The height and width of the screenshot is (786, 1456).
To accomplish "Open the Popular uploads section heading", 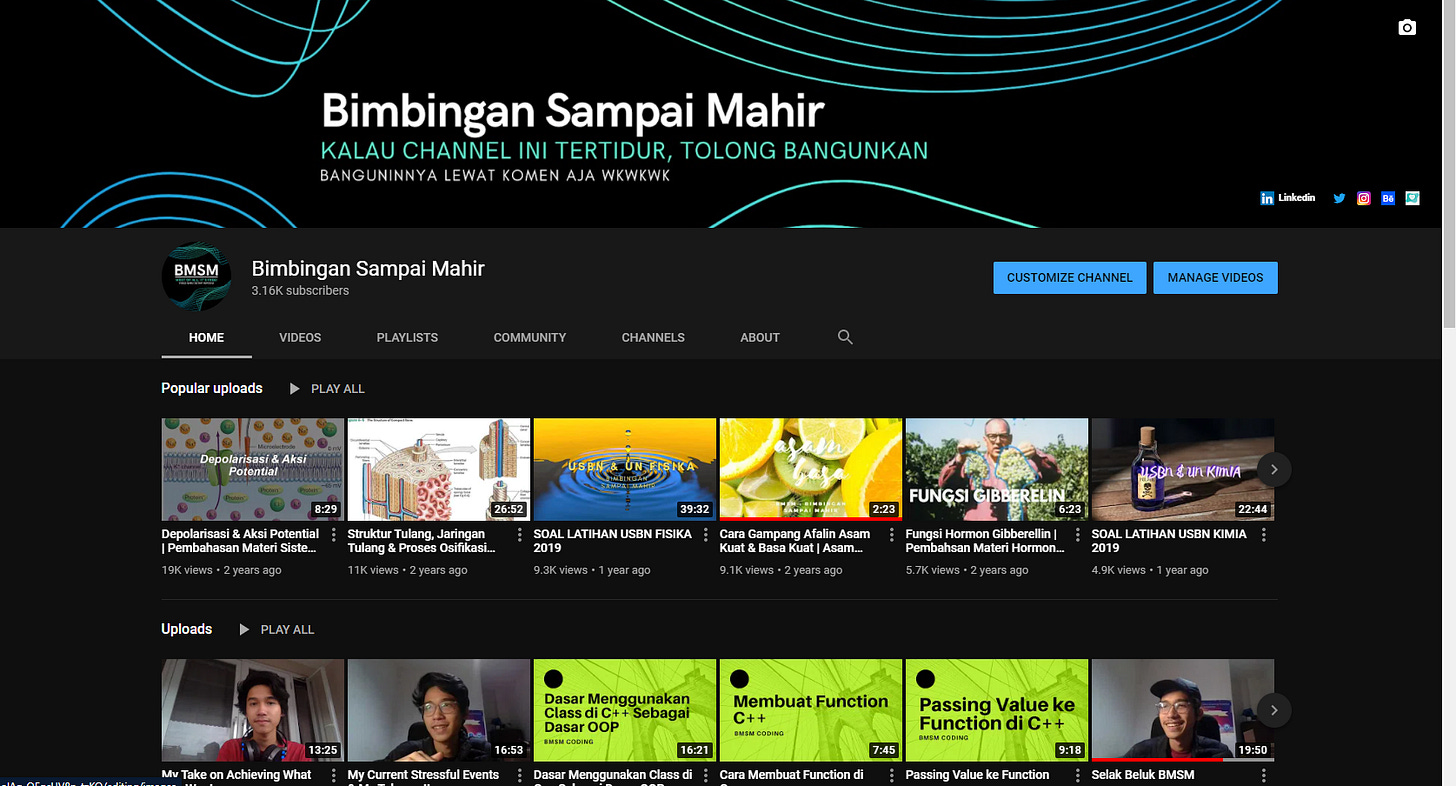I will 212,388.
